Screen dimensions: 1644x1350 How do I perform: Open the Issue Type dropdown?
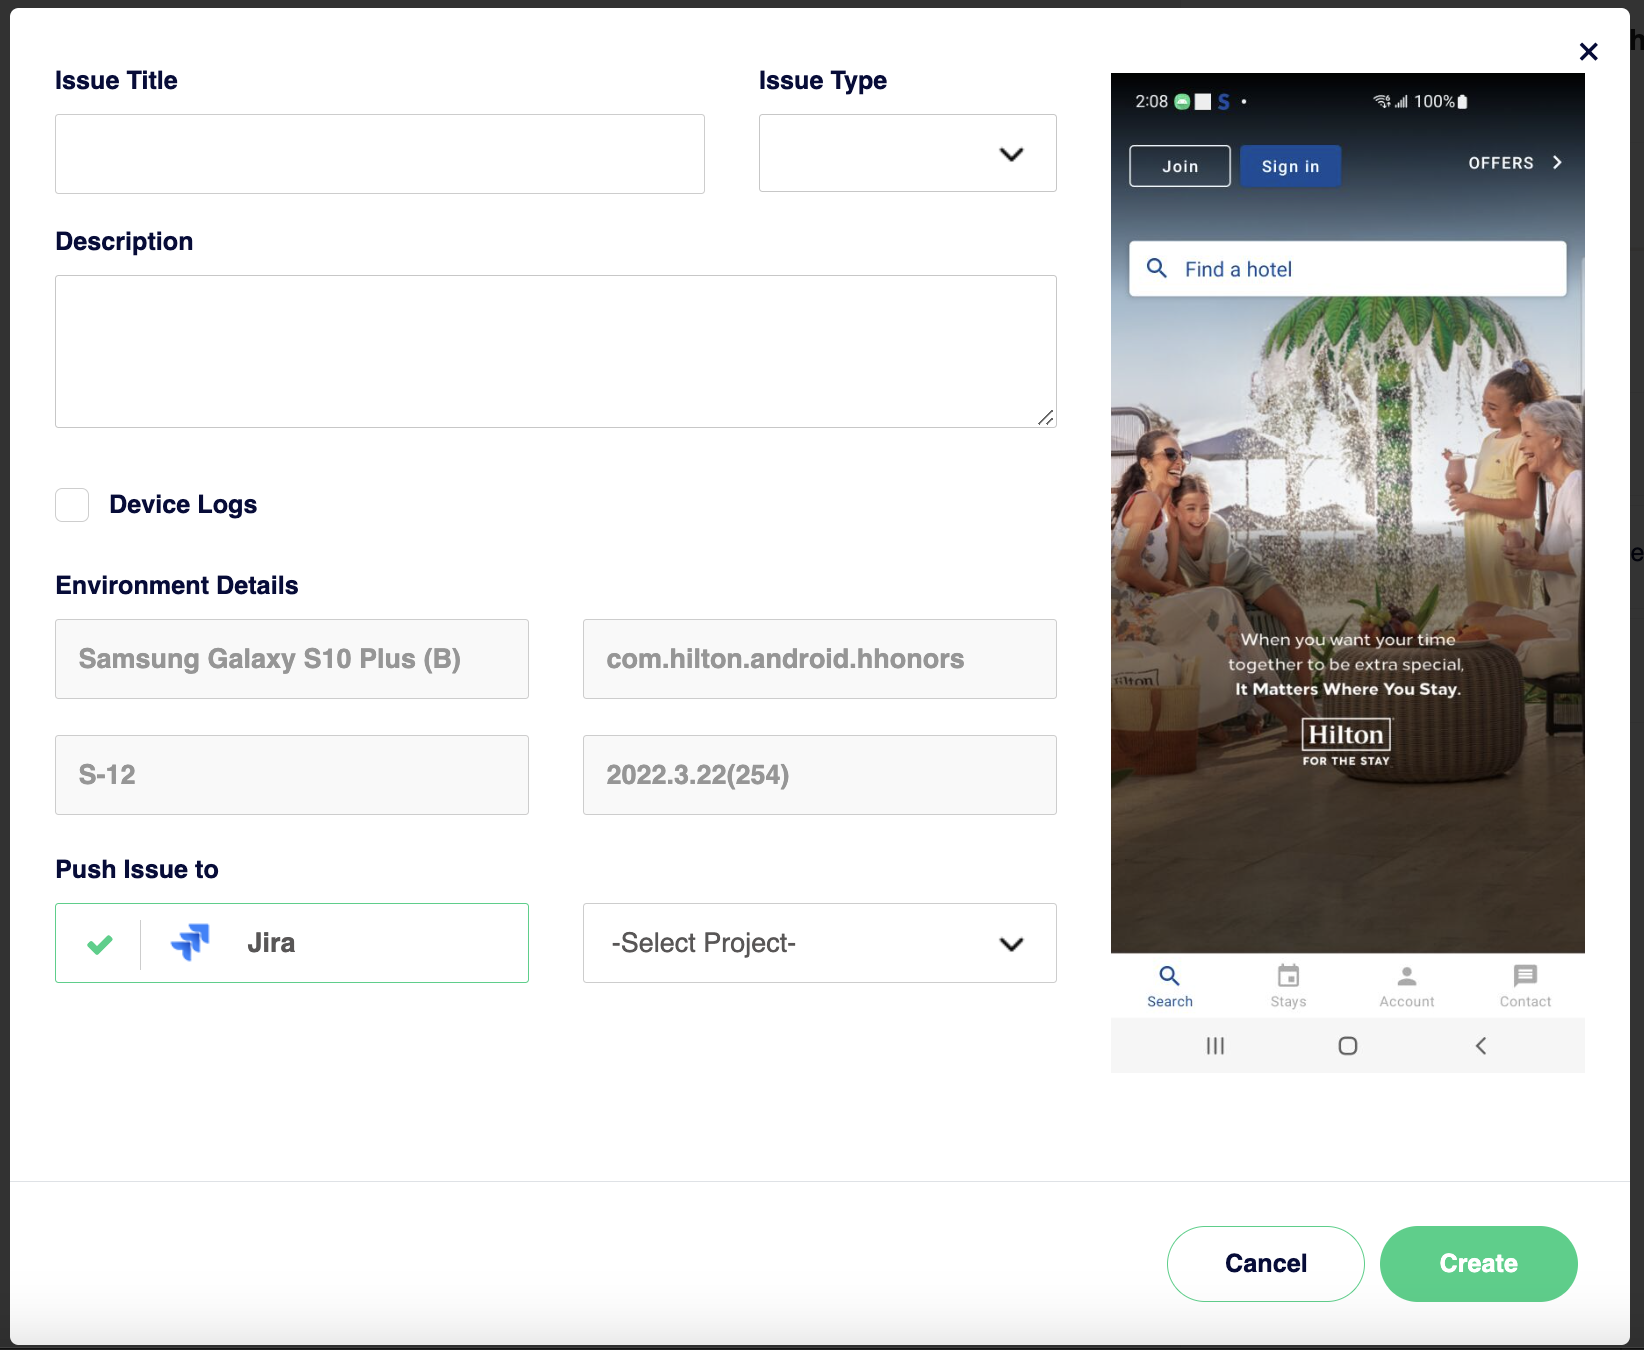tap(907, 153)
